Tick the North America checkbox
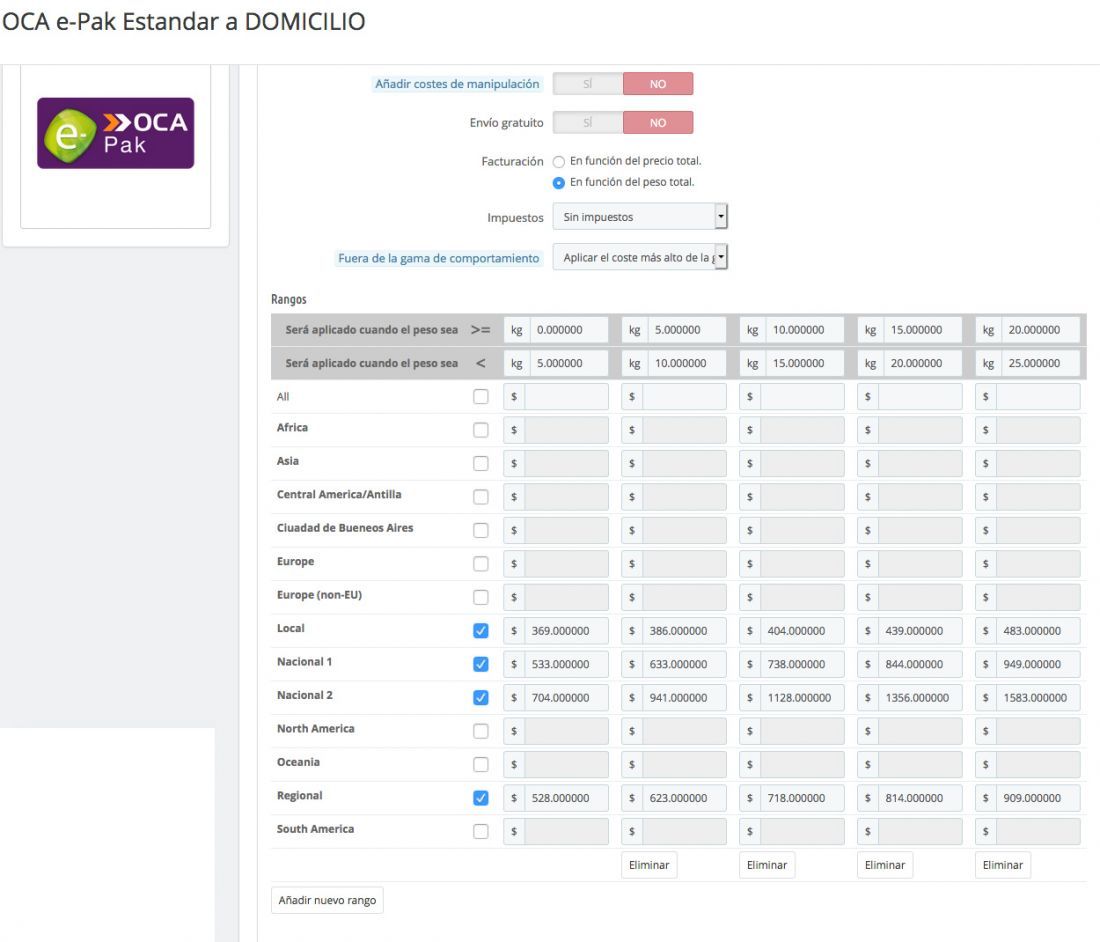Screen dimensions: 1100x942 (x=481, y=731)
